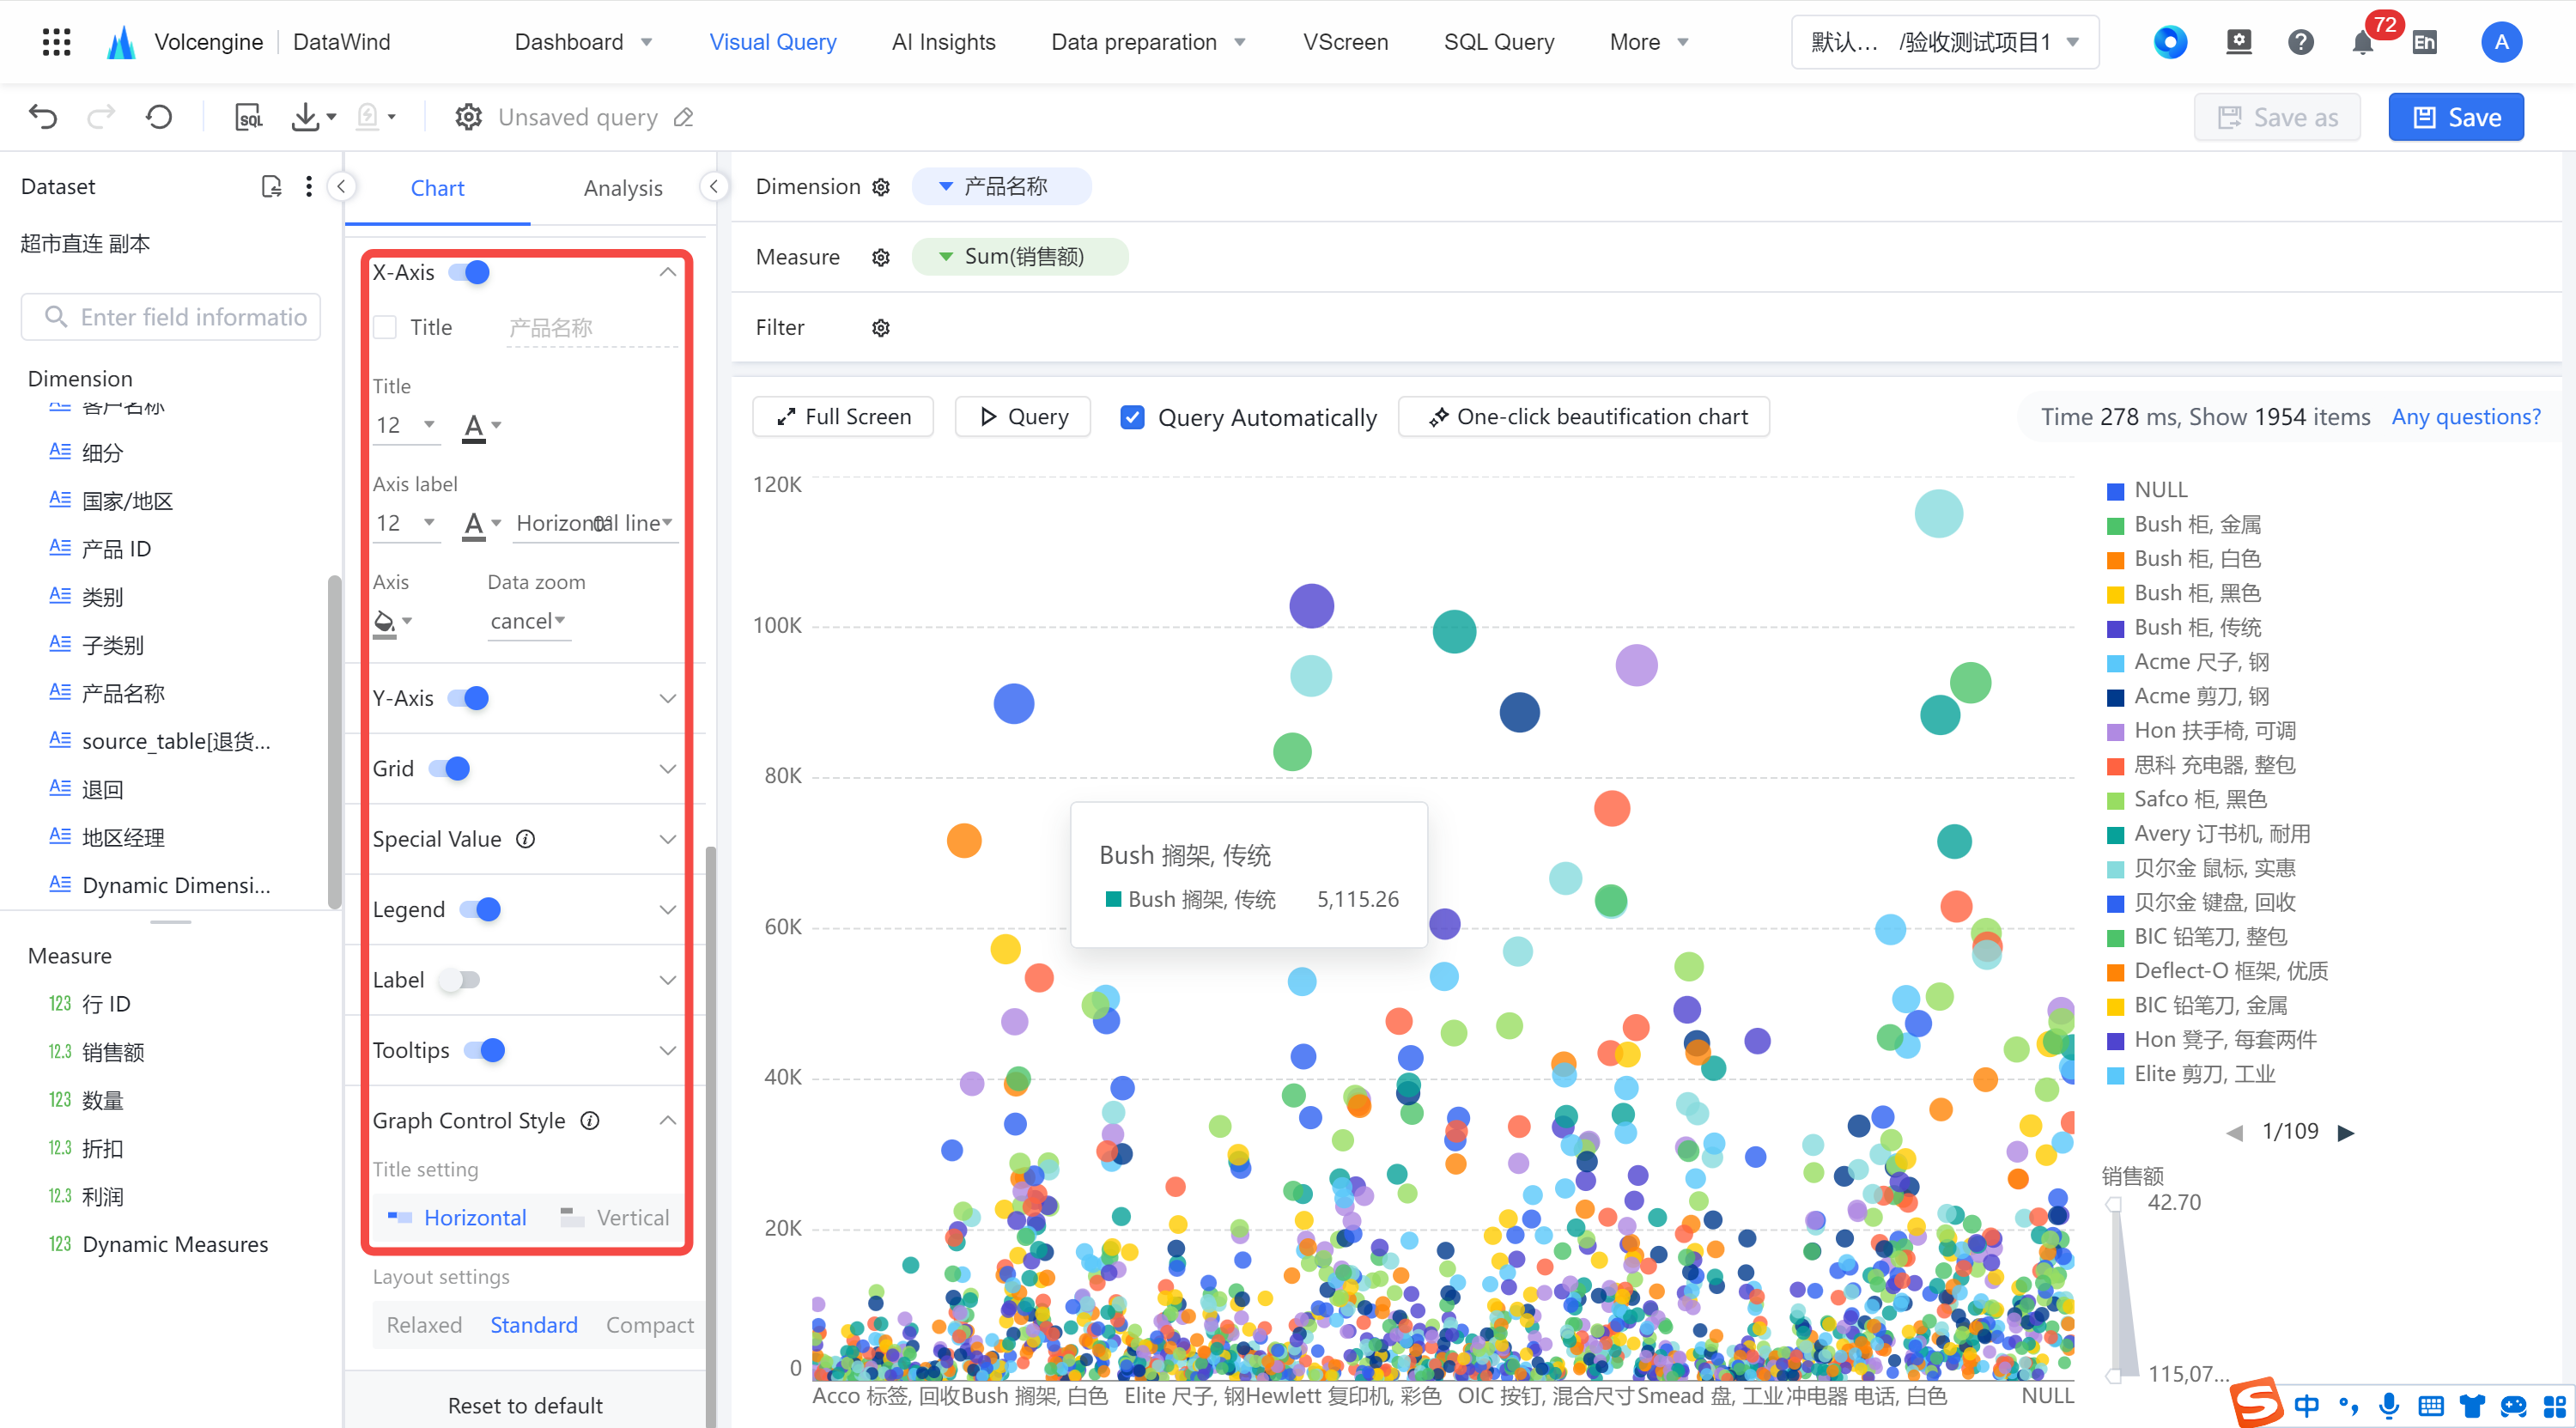Screen dimensions: 2576x1428
Task: Go to SQL Query
Action: [1498, 42]
